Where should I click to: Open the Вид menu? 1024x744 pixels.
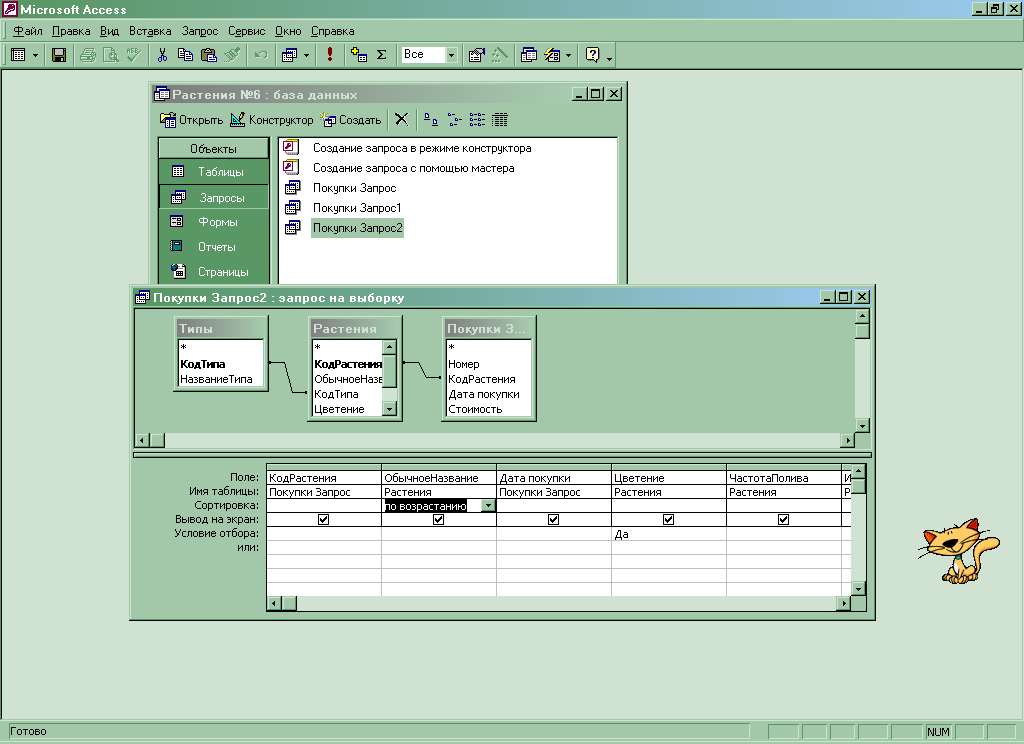[x=109, y=31]
